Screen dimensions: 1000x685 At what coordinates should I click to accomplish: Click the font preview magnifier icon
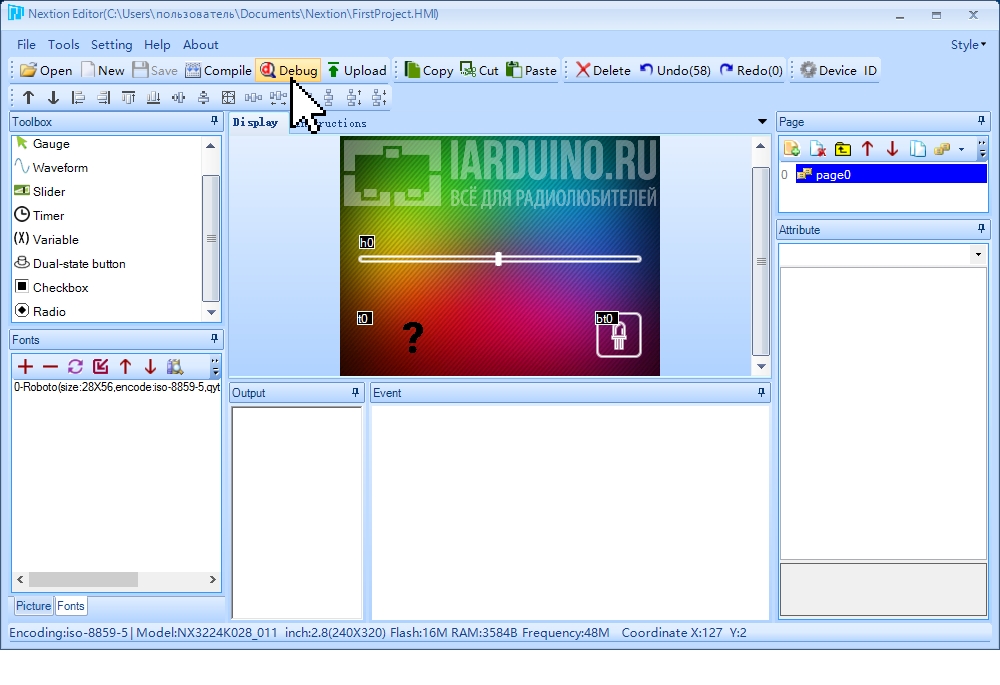coord(175,367)
